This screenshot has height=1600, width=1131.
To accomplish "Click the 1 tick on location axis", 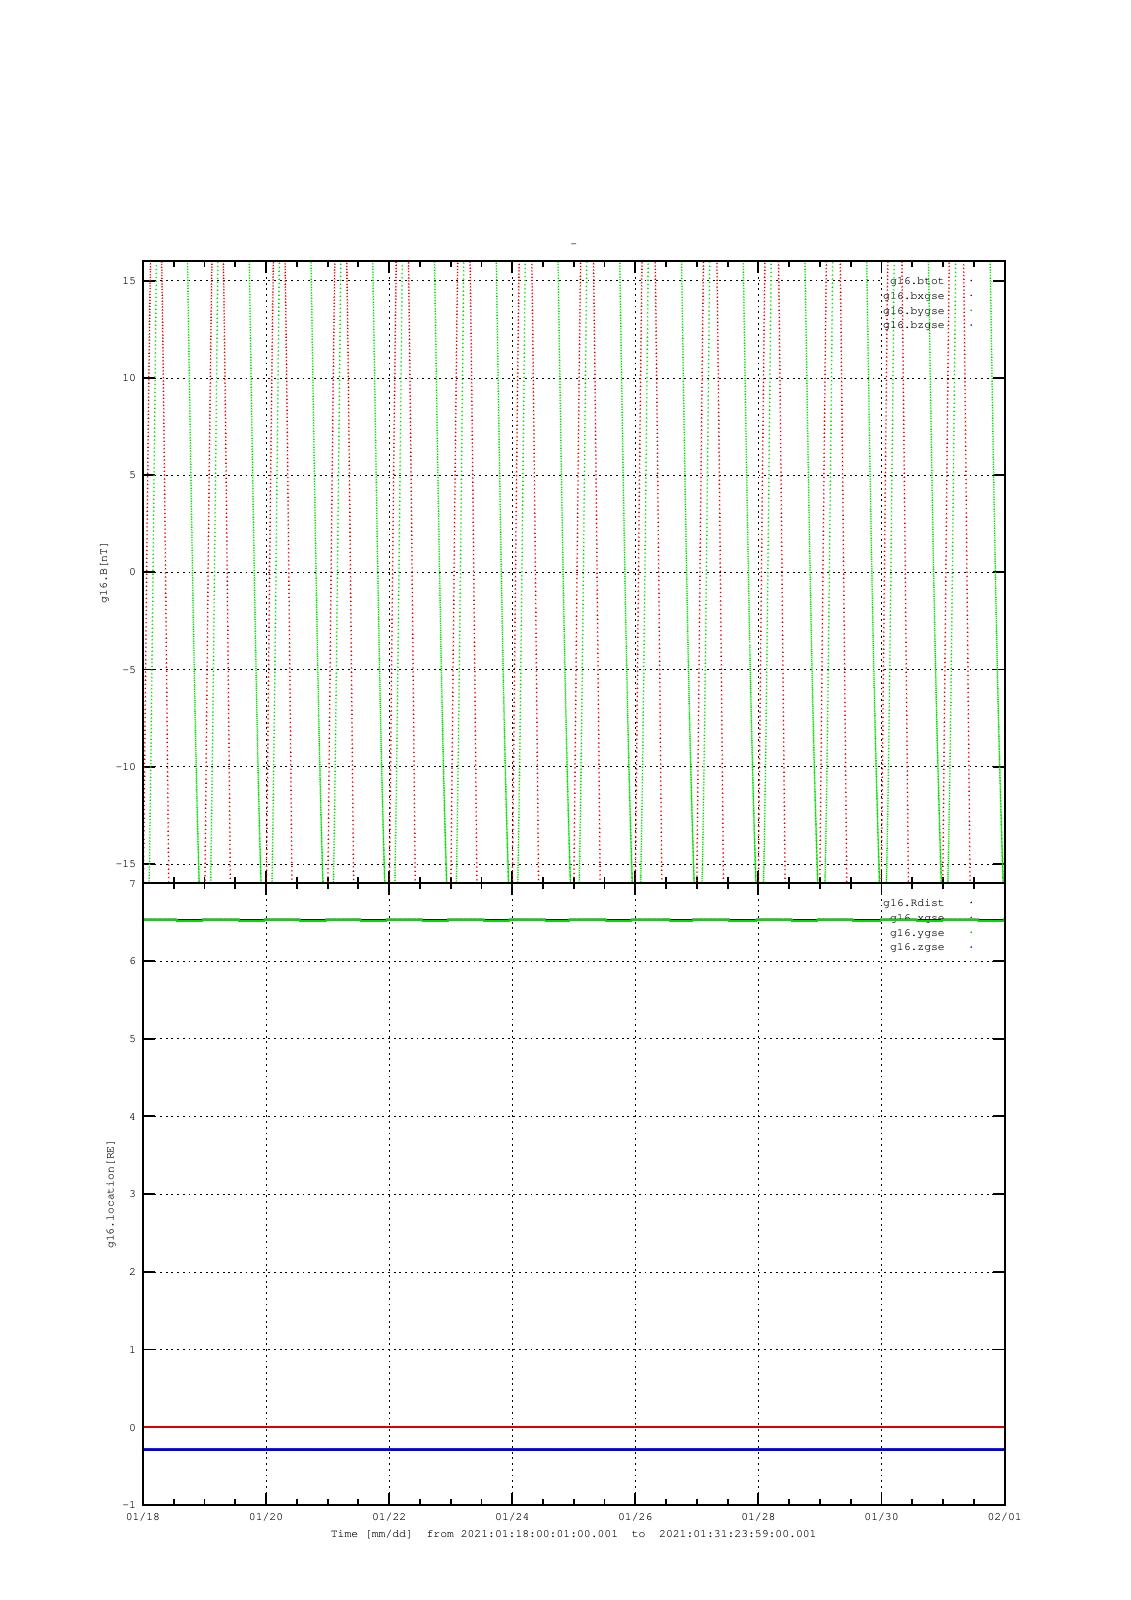I will pyautogui.click(x=132, y=1350).
